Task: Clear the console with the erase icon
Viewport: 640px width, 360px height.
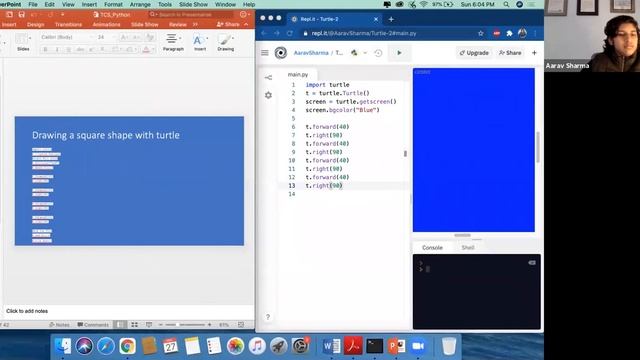Action: pos(531,263)
